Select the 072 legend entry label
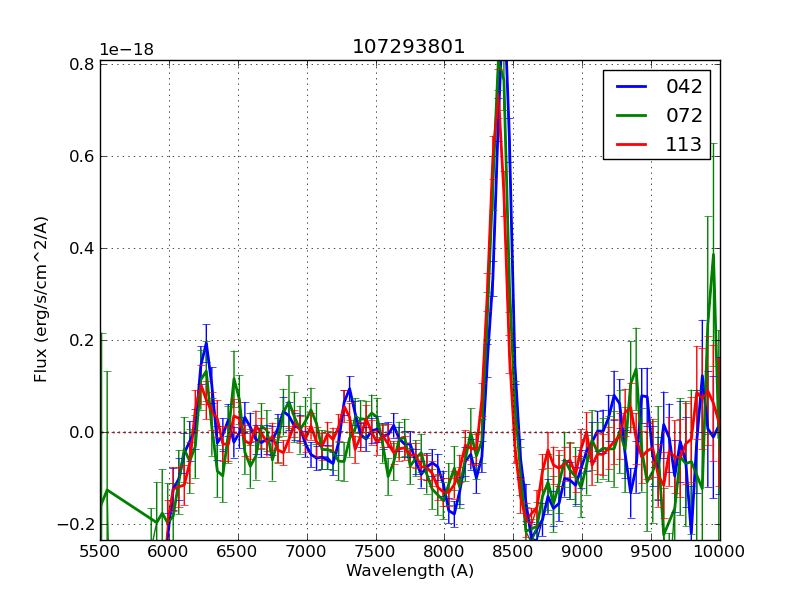 (x=684, y=116)
